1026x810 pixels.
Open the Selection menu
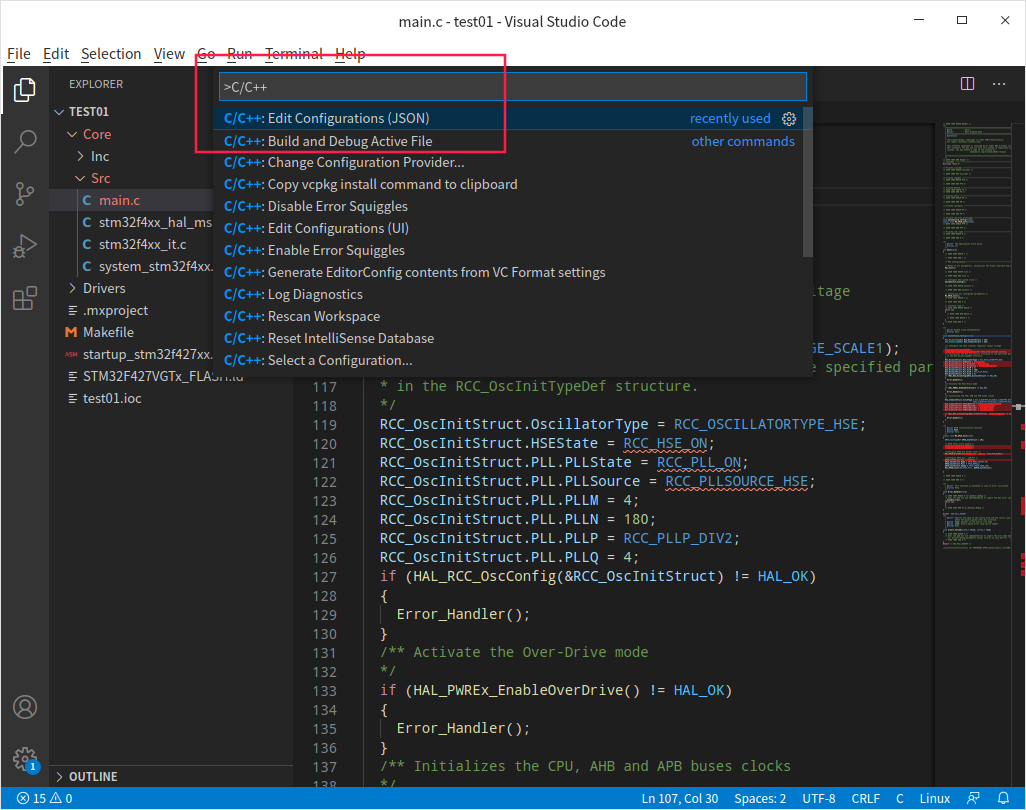coord(111,54)
